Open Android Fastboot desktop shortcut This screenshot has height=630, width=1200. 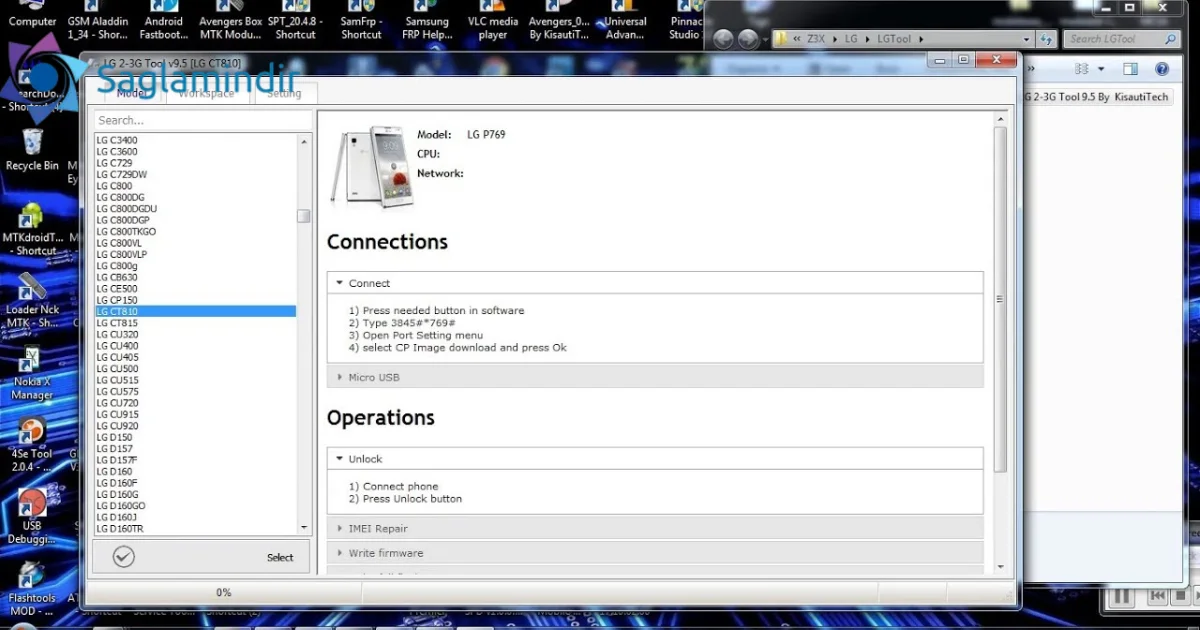point(164,20)
